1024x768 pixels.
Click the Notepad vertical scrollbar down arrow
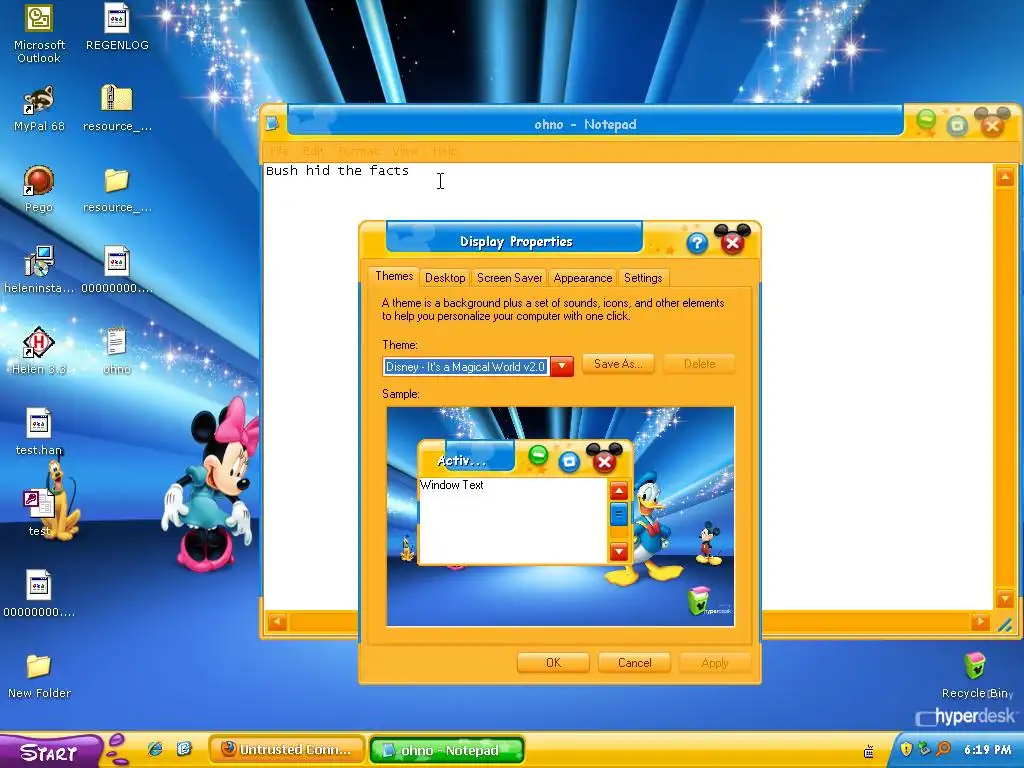point(1004,598)
